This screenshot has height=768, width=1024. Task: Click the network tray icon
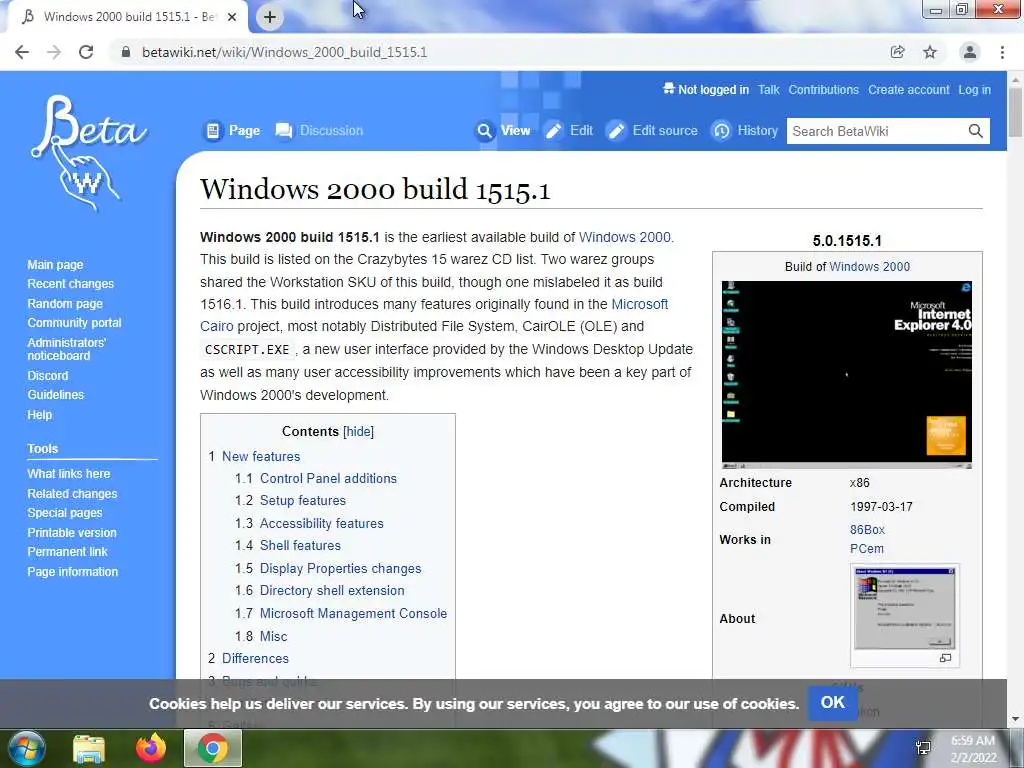coord(923,748)
